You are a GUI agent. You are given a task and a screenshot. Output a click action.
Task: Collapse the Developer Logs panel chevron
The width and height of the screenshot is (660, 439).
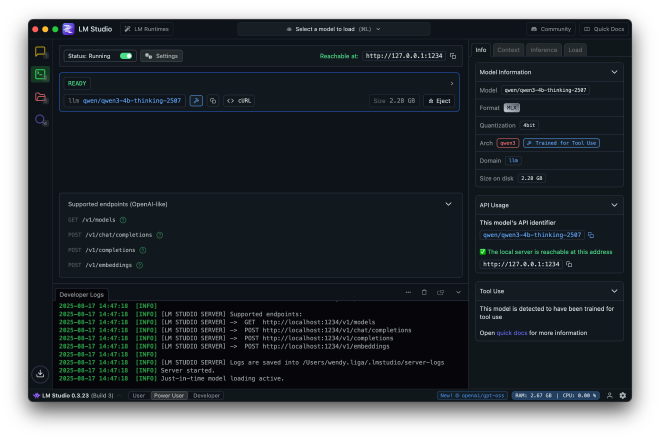458,292
